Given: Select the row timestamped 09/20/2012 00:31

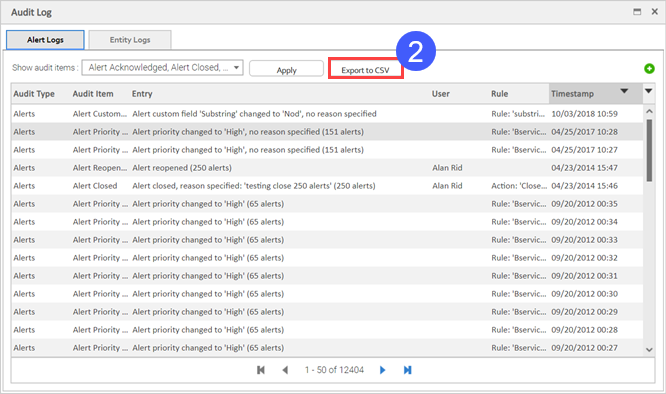Looking at the screenshot, I should (327, 276).
